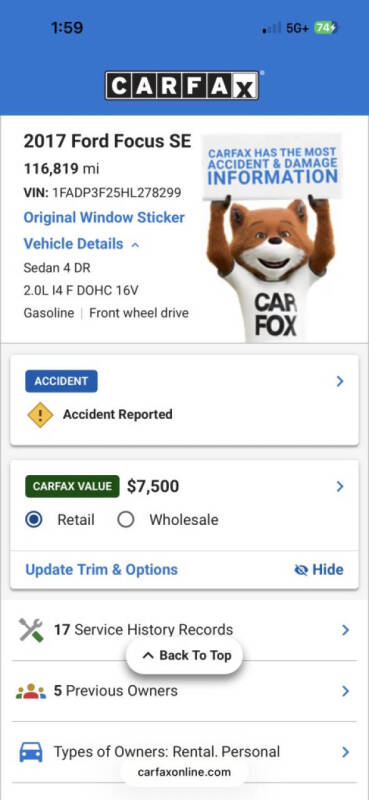Viewport: 369px width, 800px height.
Task: Click the colored people Previous Owners icon
Action: (31, 691)
